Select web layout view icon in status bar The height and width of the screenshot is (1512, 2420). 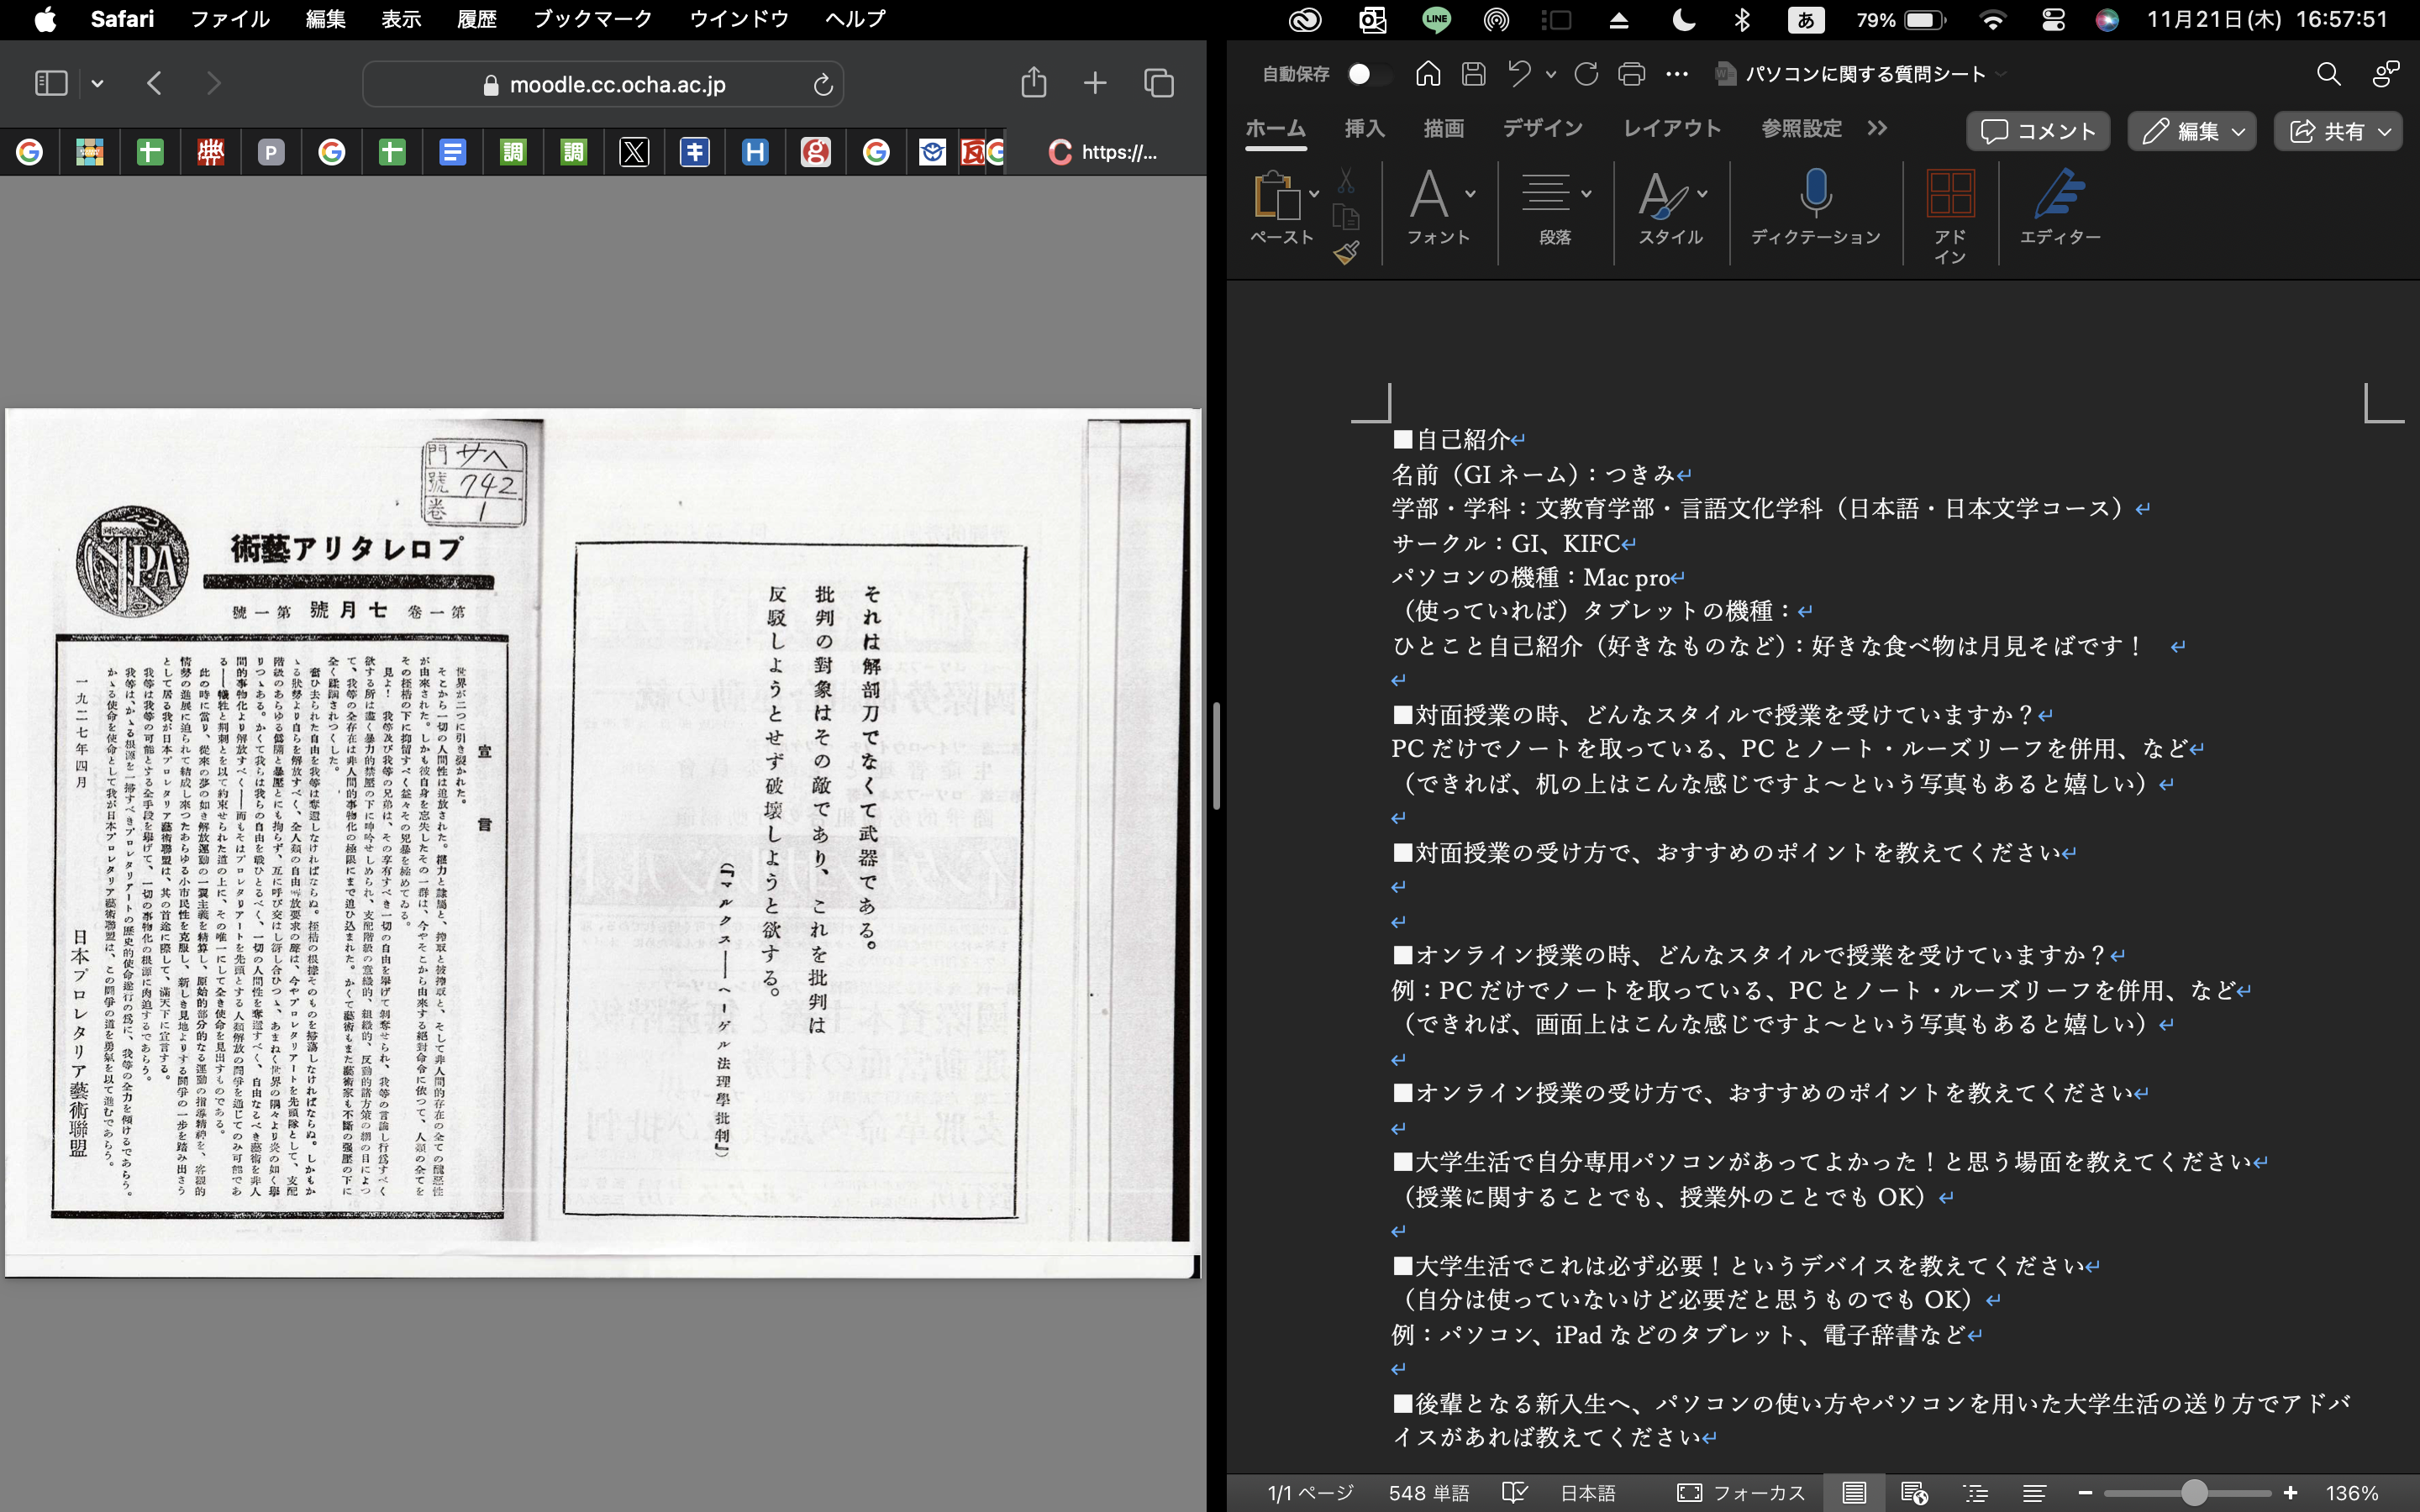pos(1914,1493)
